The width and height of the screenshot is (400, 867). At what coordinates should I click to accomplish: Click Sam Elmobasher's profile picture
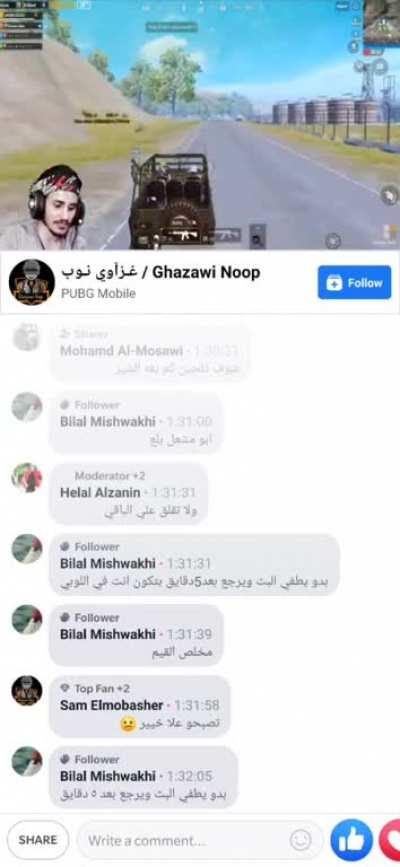pos(27,690)
